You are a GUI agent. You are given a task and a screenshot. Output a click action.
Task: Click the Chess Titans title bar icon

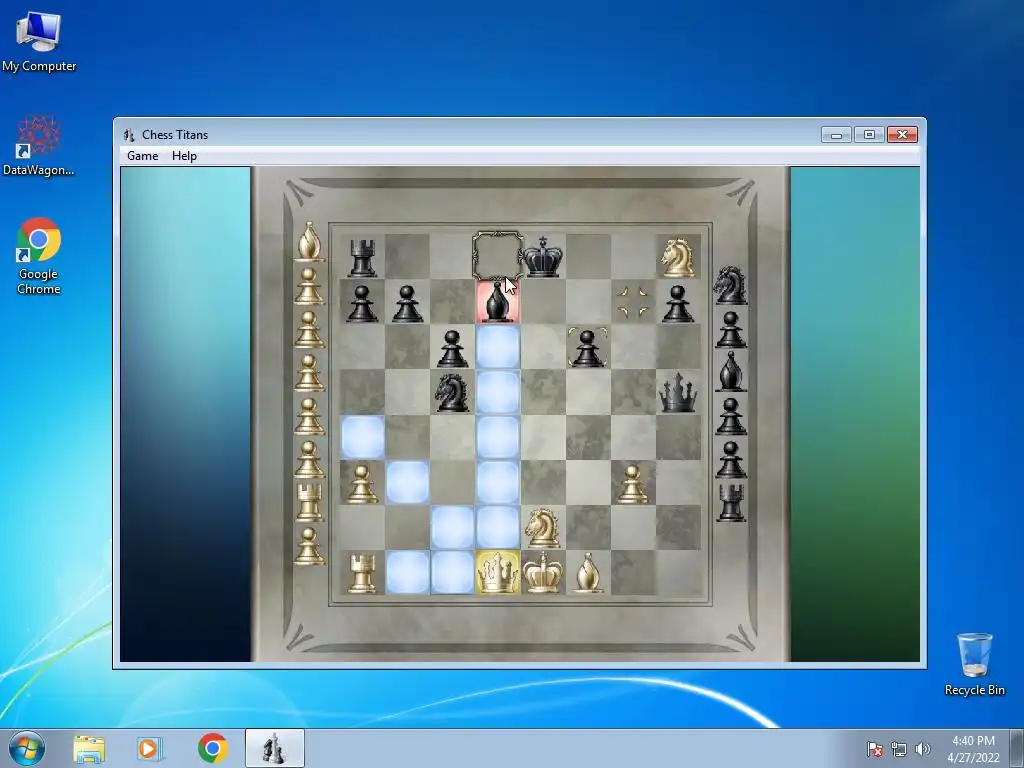coord(129,135)
